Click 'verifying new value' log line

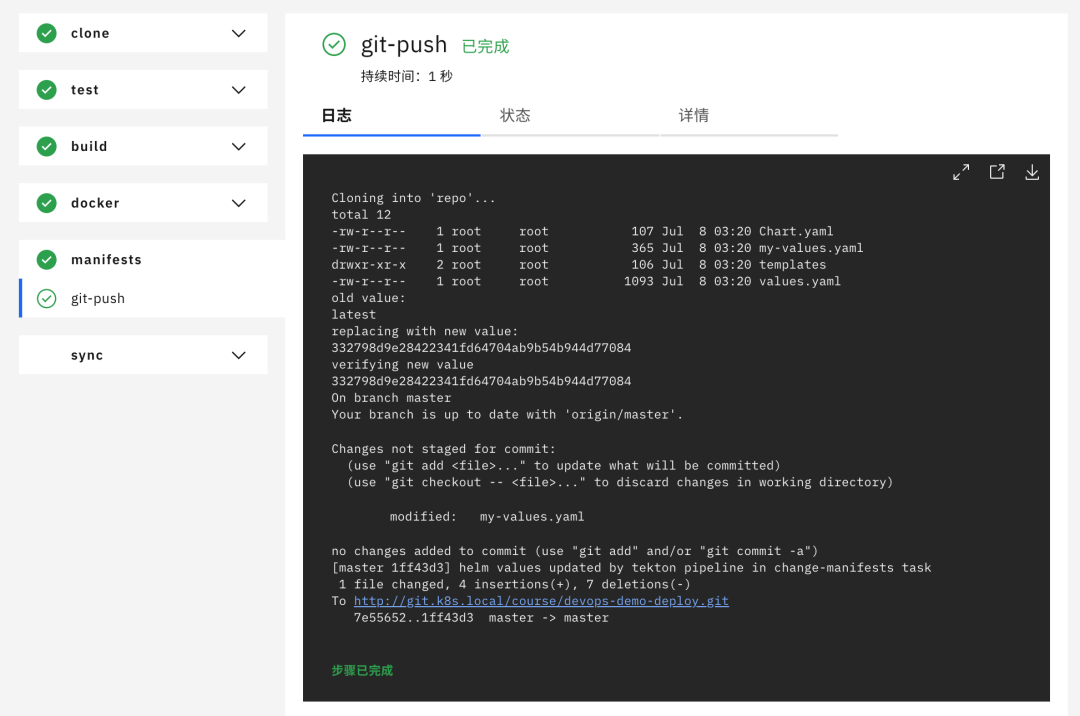[402, 365]
